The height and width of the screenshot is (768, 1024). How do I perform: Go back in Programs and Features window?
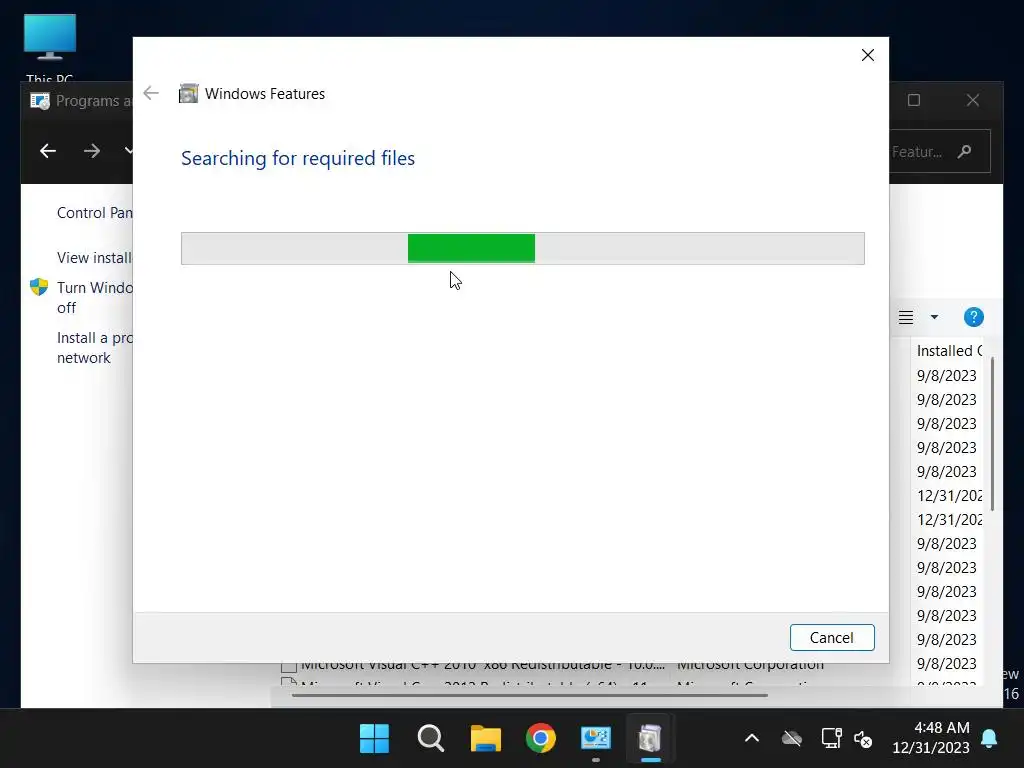[x=48, y=151]
